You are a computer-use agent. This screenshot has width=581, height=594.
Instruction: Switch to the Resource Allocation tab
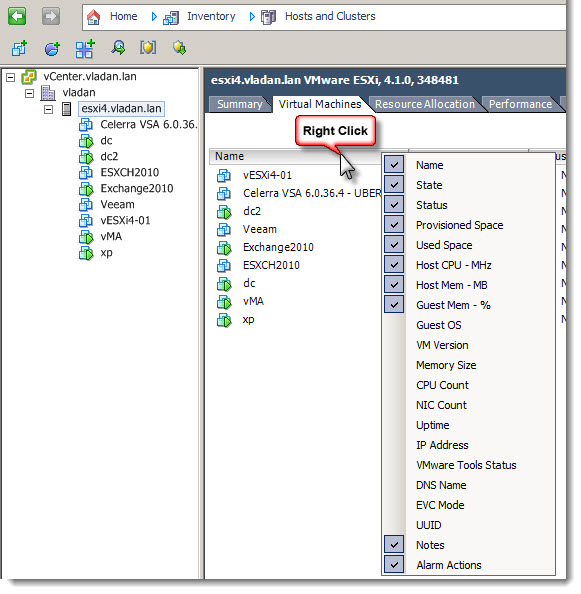point(425,104)
